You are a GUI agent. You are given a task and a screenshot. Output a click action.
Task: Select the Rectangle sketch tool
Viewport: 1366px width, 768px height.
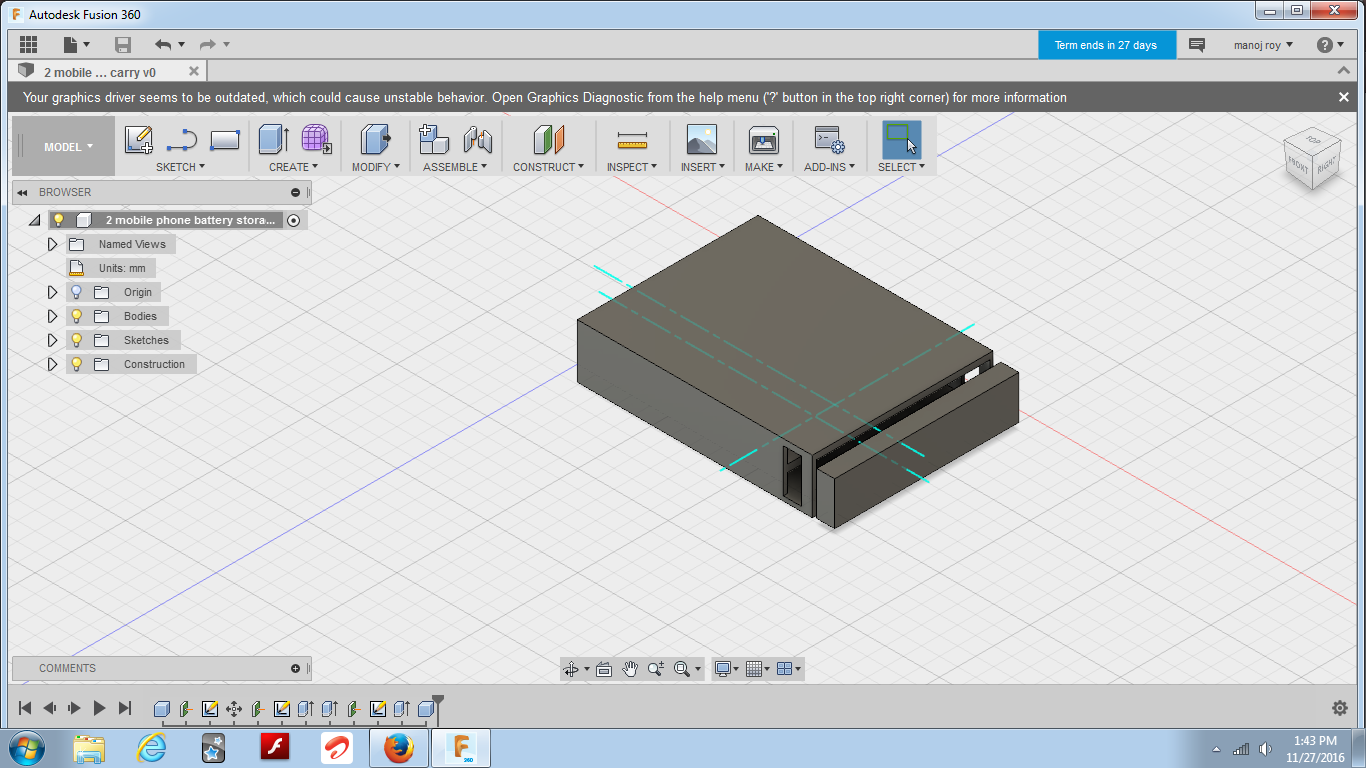click(225, 139)
